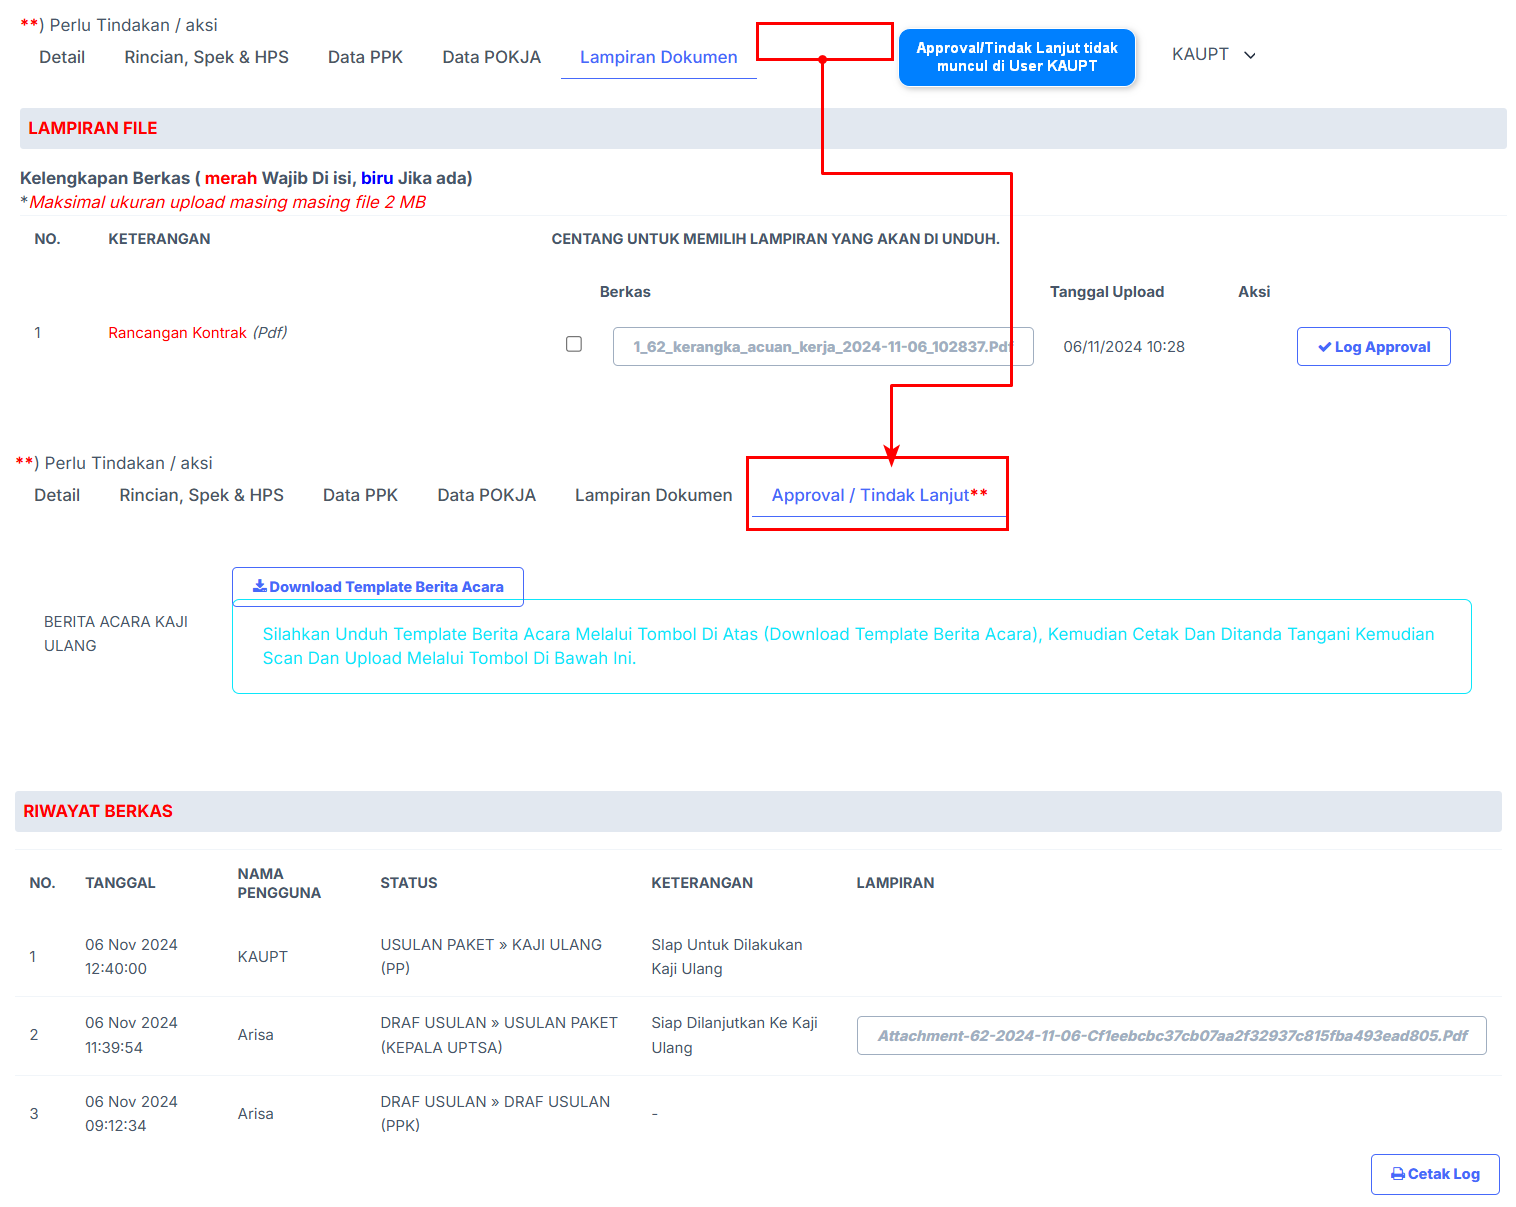This screenshot has width=1516, height=1207.
Task: Switch to Data POKJA tab beside underlined Lampiran Dokumen
Action: coord(491,57)
